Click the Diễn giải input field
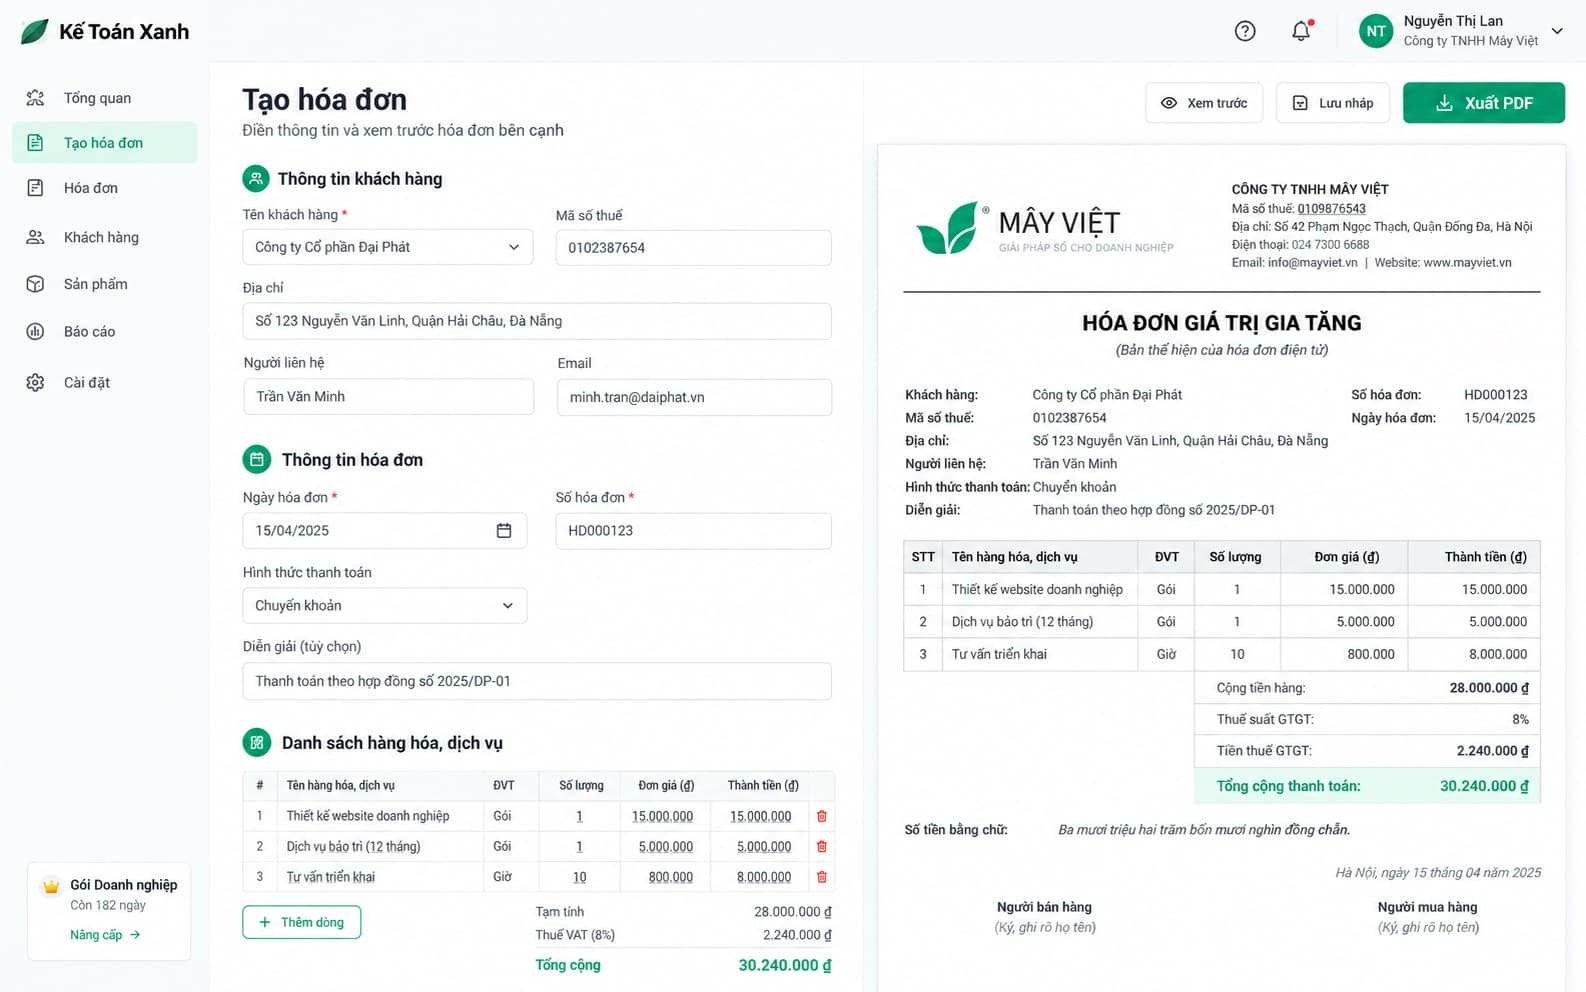The height and width of the screenshot is (992, 1586). point(537,681)
